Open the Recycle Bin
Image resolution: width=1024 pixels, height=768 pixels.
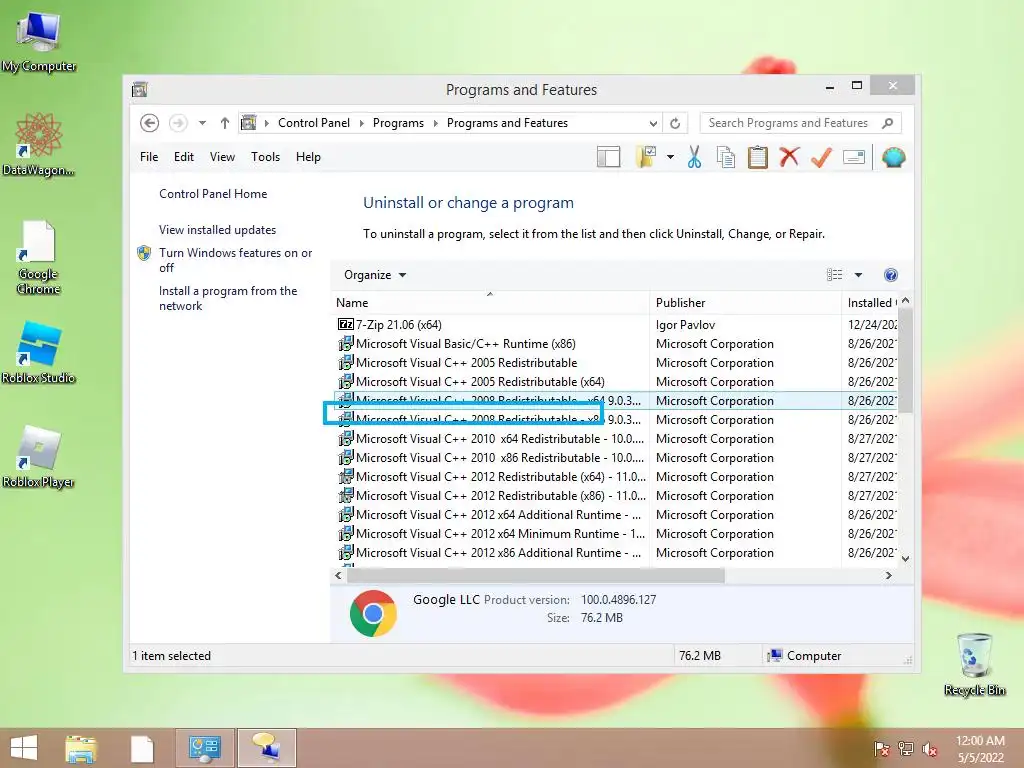pos(974,664)
